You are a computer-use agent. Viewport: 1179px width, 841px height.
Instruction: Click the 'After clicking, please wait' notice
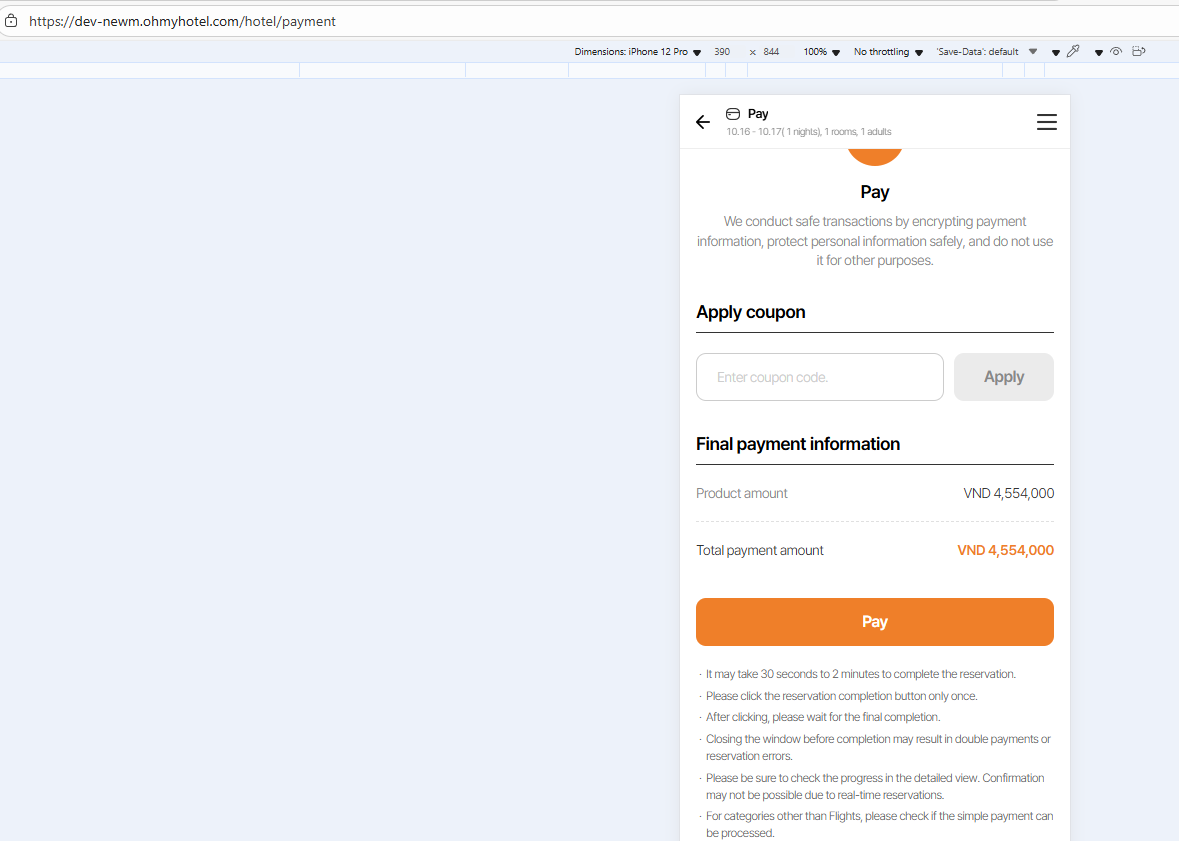[x=823, y=717]
